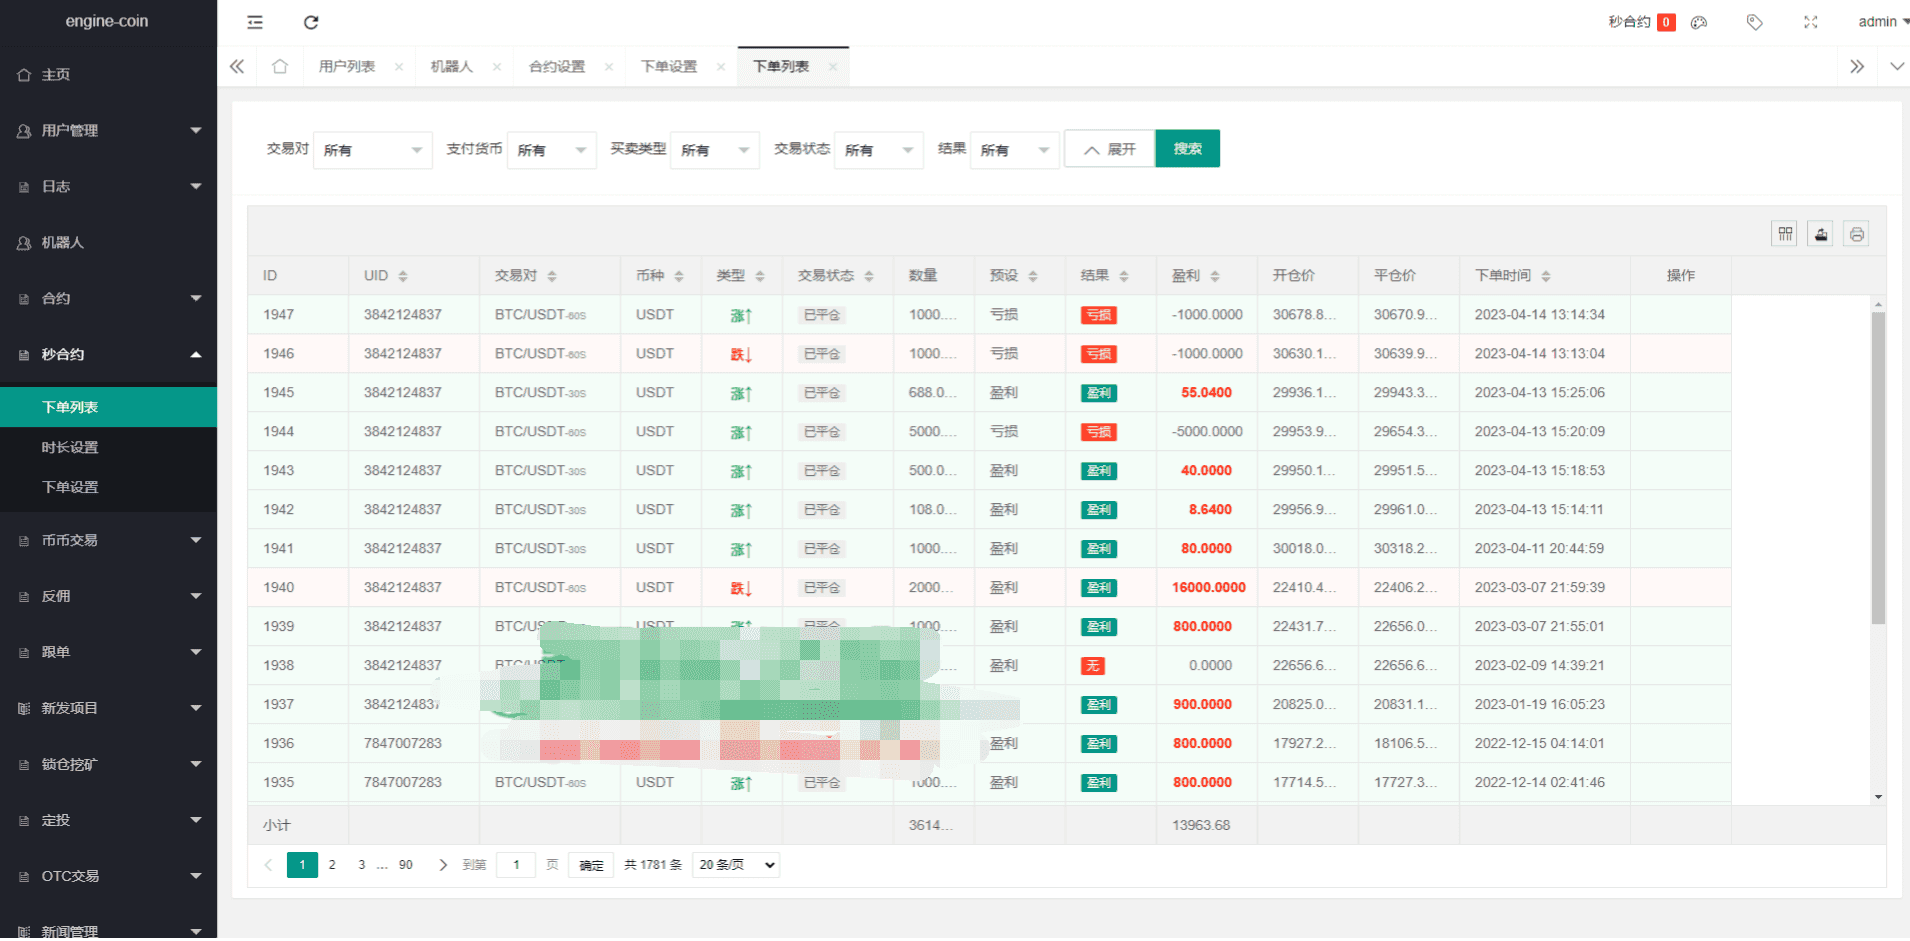Click the tag note icon in header
This screenshot has width=1910, height=941.
(1754, 22)
